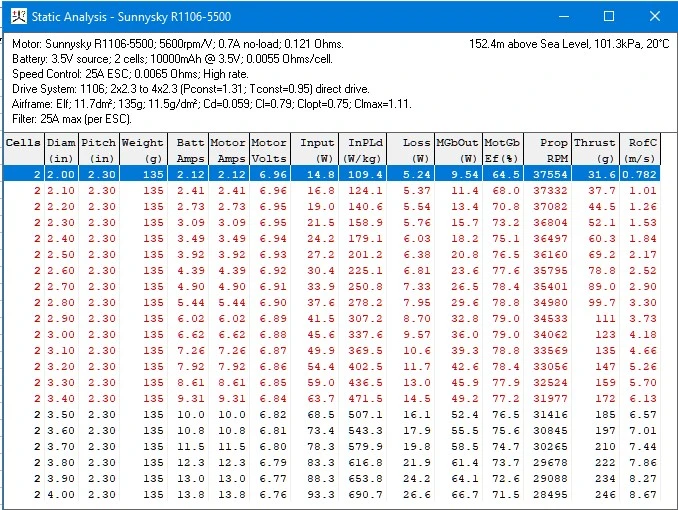Click the Pitch (in) column header
678x510 pixels.
[98, 148]
